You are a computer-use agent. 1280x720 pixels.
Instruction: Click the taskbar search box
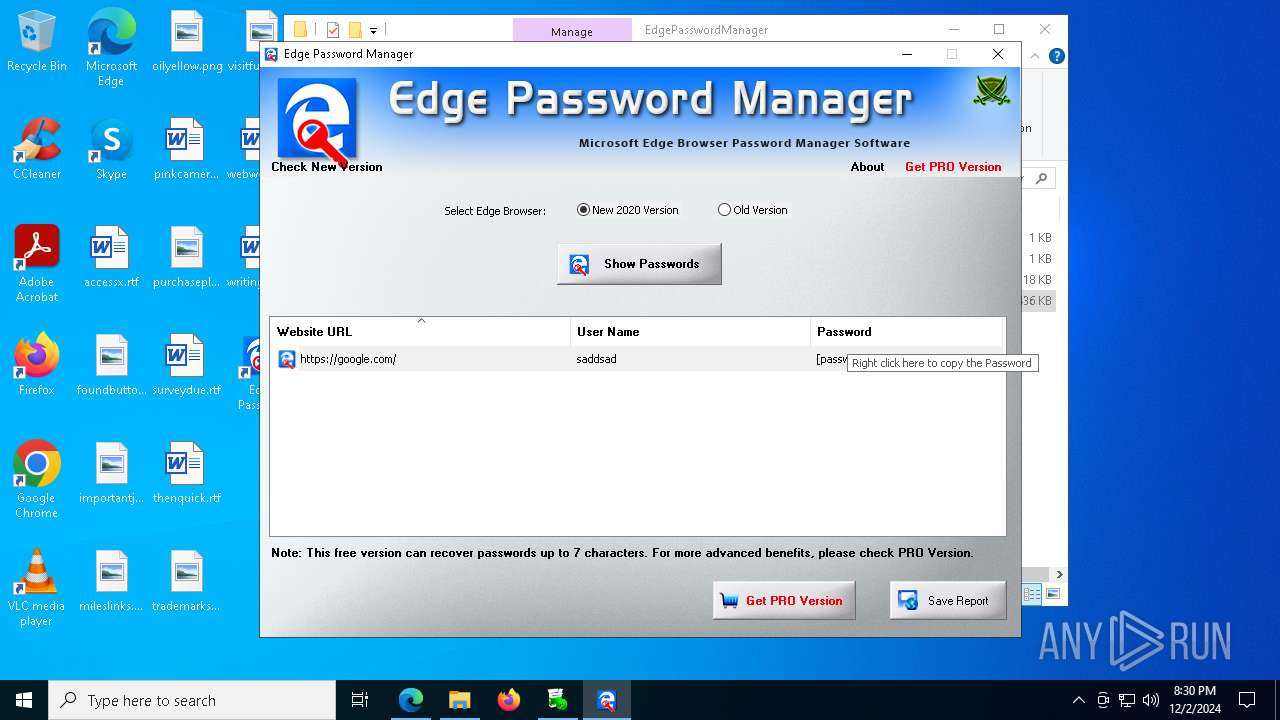pos(192,700)
